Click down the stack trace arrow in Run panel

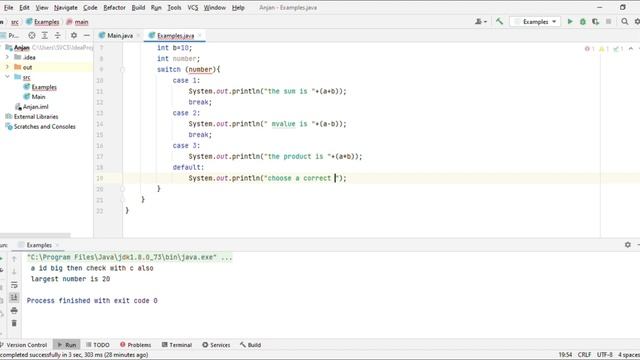tap(14, 271)
